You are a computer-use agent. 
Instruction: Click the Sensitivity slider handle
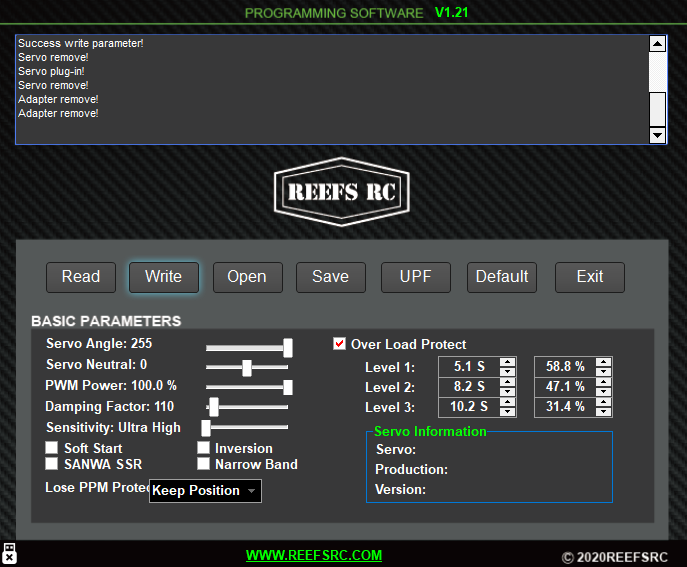click(x=206, y=428)
